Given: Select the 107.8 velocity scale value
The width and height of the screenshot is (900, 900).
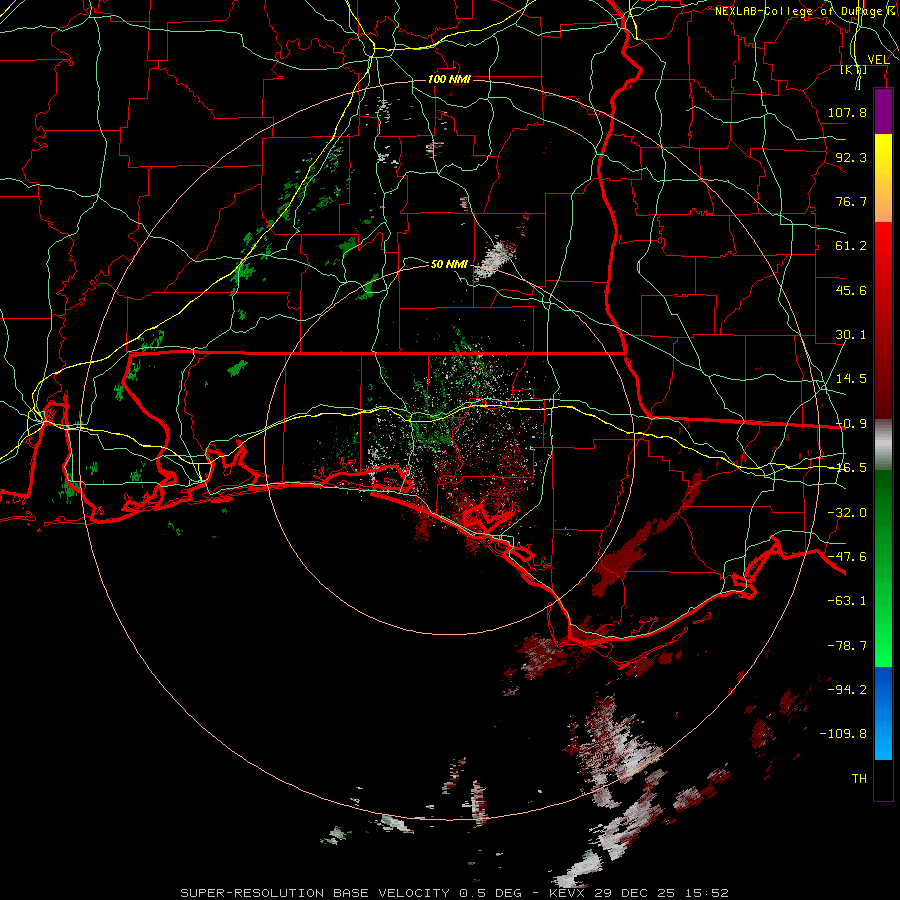Looking at the screenshot, I should point(847,112).
